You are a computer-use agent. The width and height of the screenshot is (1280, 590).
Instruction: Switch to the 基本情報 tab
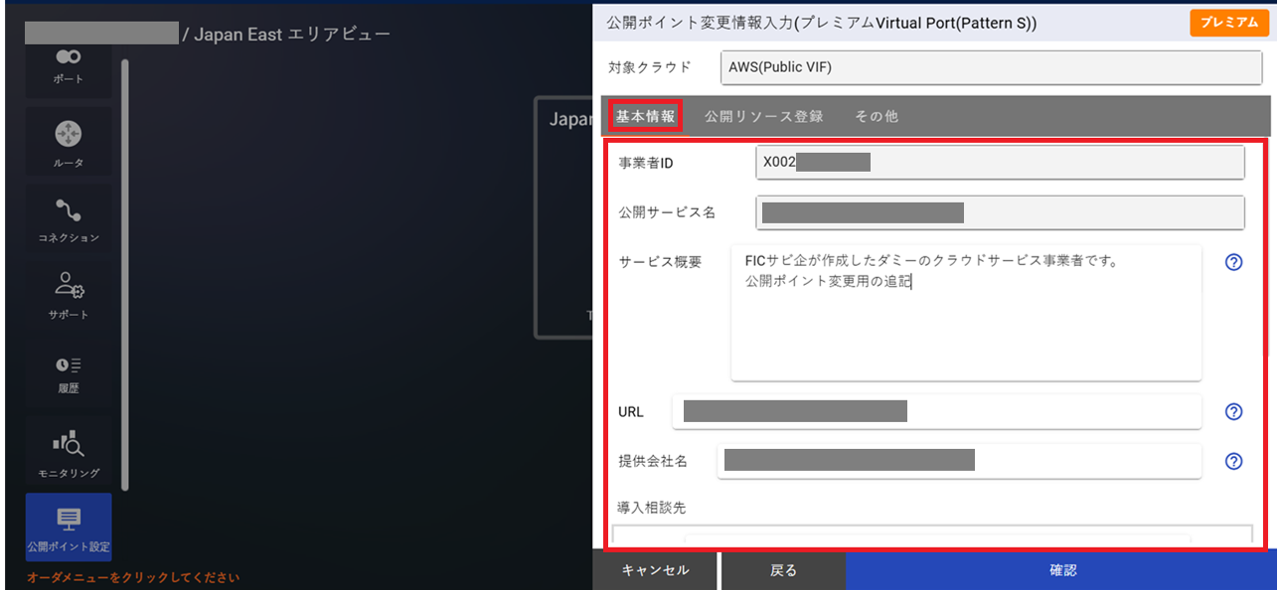tap(644, 116)
